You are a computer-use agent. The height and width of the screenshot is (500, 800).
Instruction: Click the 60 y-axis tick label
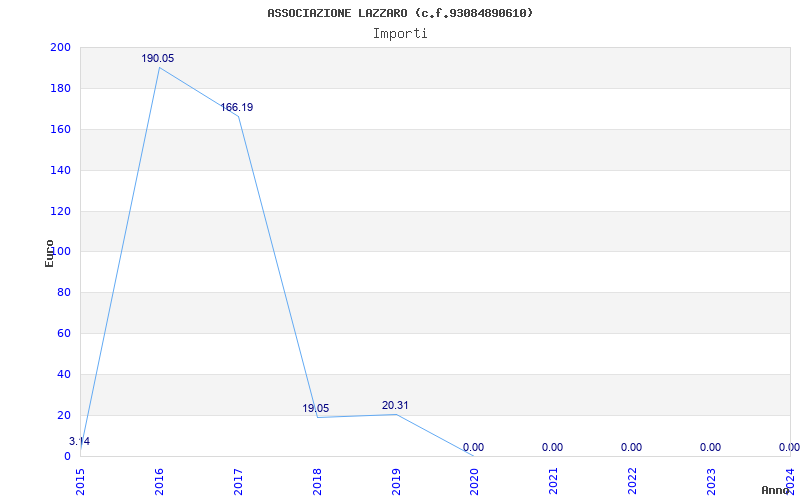pyautogui.click(x=63, y=333)
